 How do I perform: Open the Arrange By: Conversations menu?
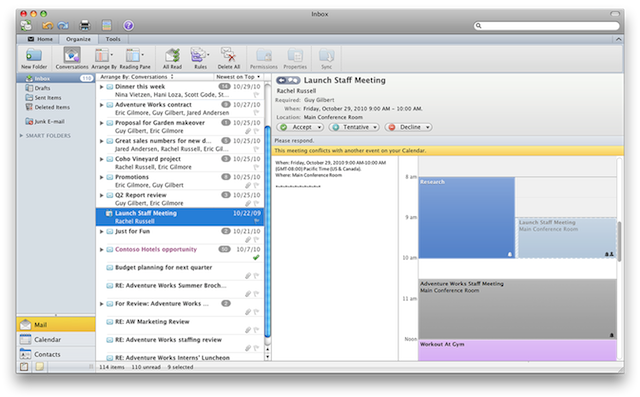tap(137, 77)
